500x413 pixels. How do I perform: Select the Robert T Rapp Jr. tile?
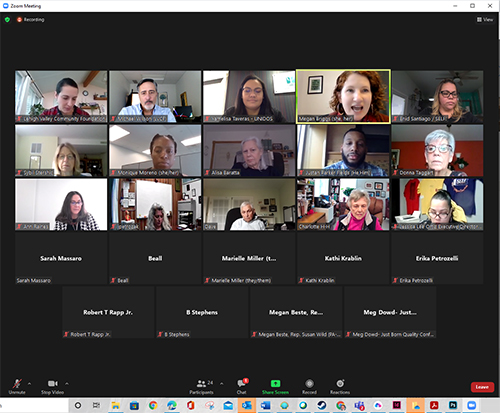[108, 312]
